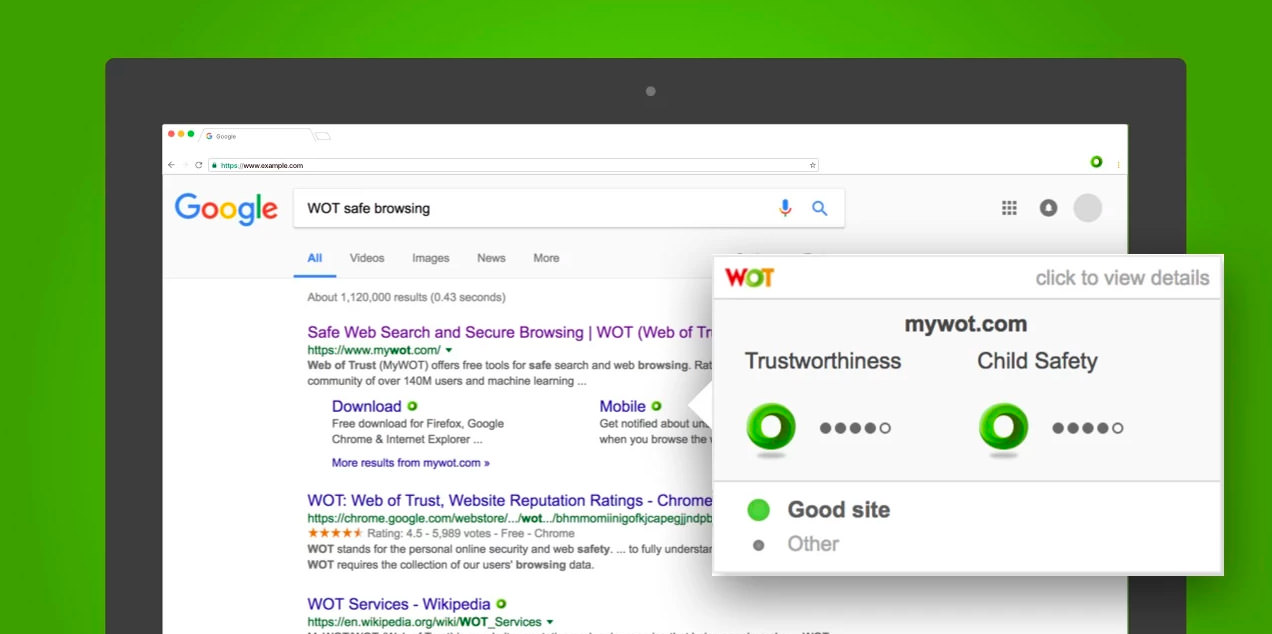
Task: Click the blue search magnifier icon
Action: tap(819, 208)
